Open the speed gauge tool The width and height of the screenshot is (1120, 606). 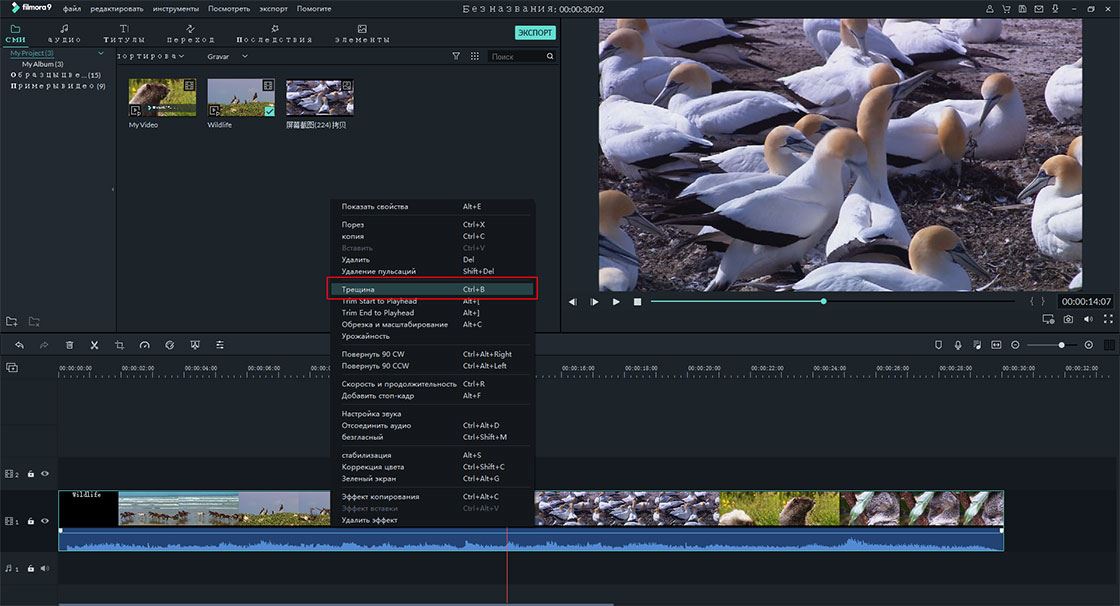[144, 345]
